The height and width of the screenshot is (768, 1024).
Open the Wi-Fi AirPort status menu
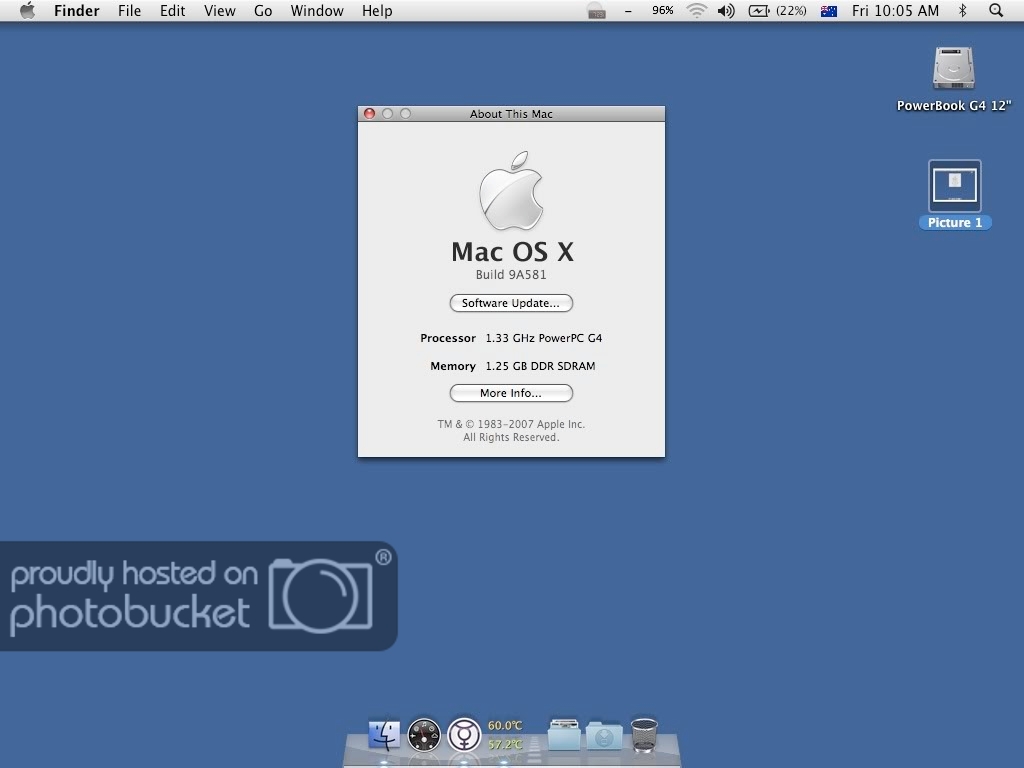(697, 10)
